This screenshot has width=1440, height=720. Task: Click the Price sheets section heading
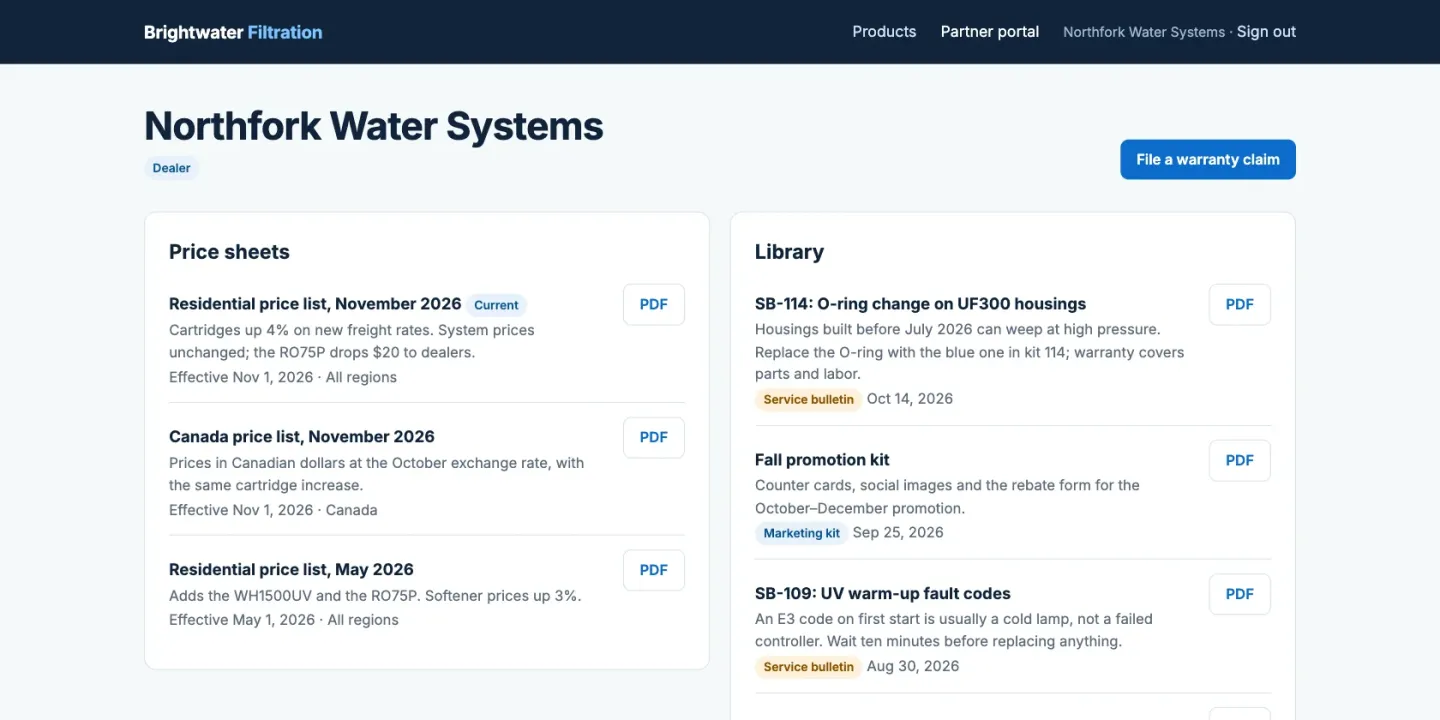229,252
